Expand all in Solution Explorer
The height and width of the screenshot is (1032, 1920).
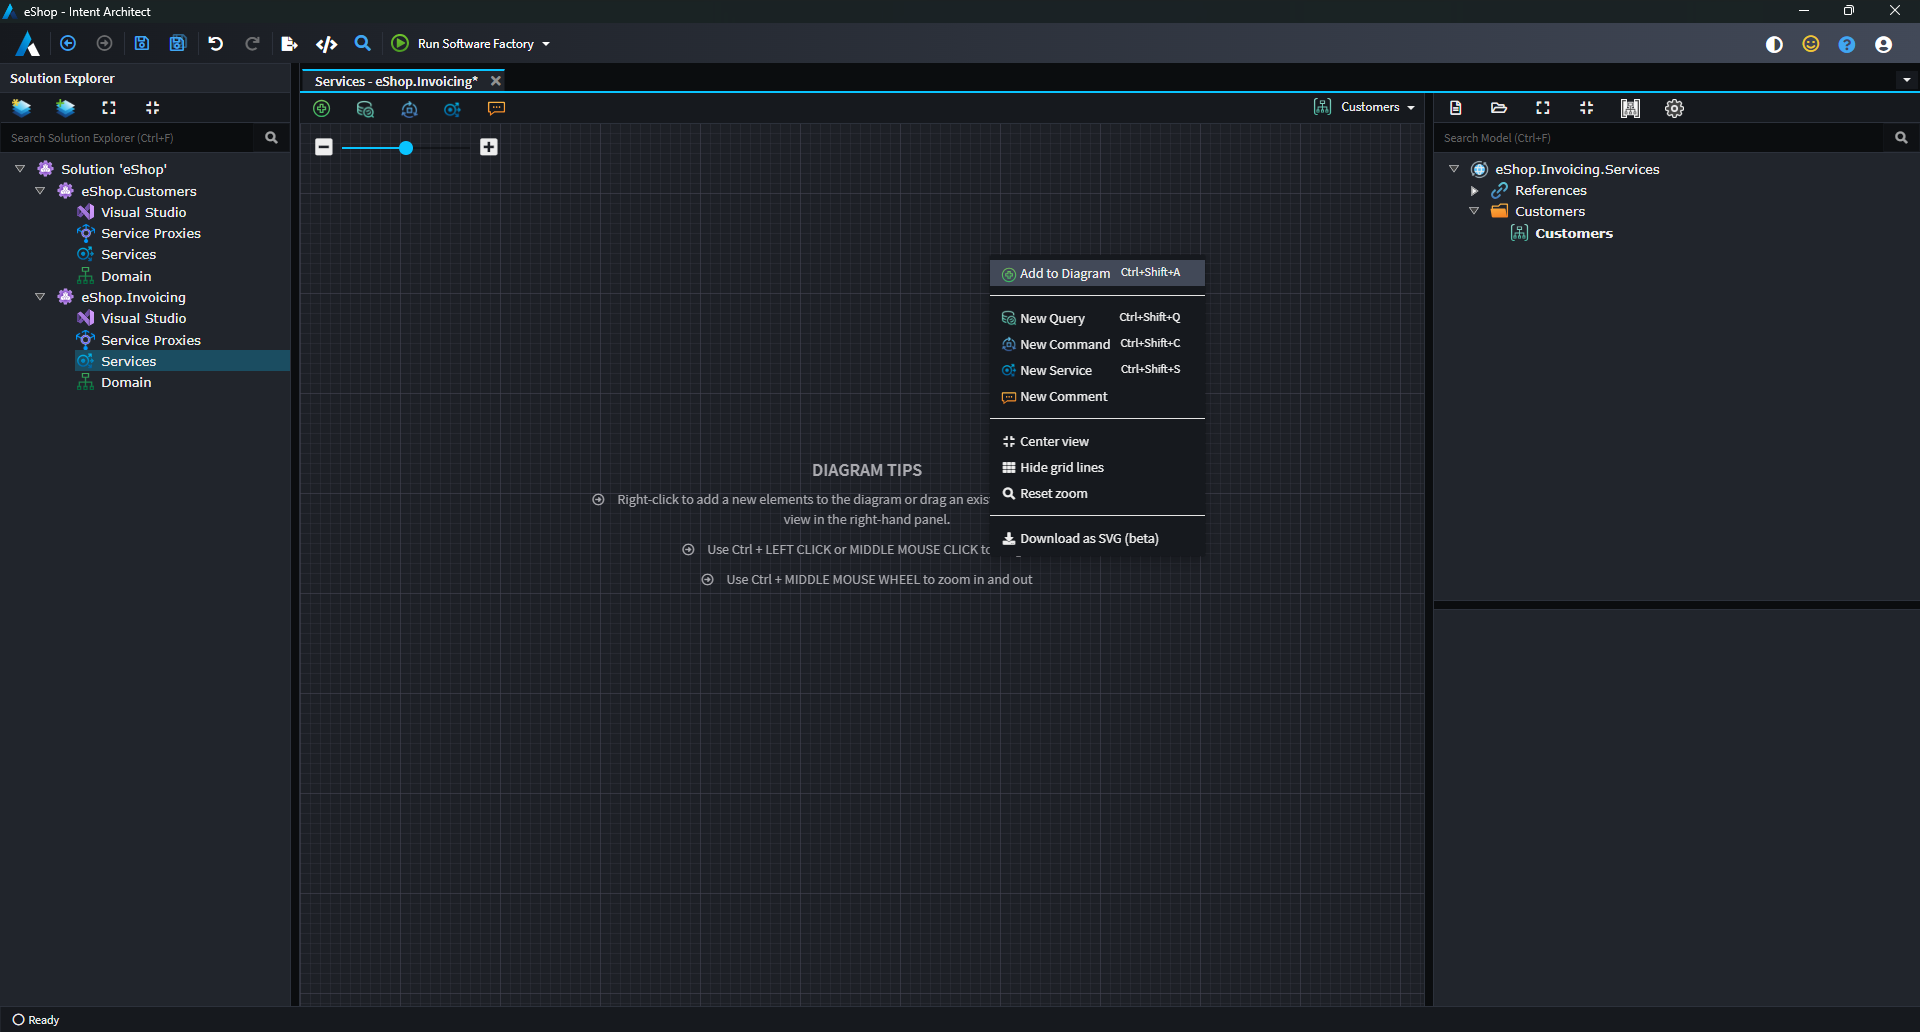point(109,108)
